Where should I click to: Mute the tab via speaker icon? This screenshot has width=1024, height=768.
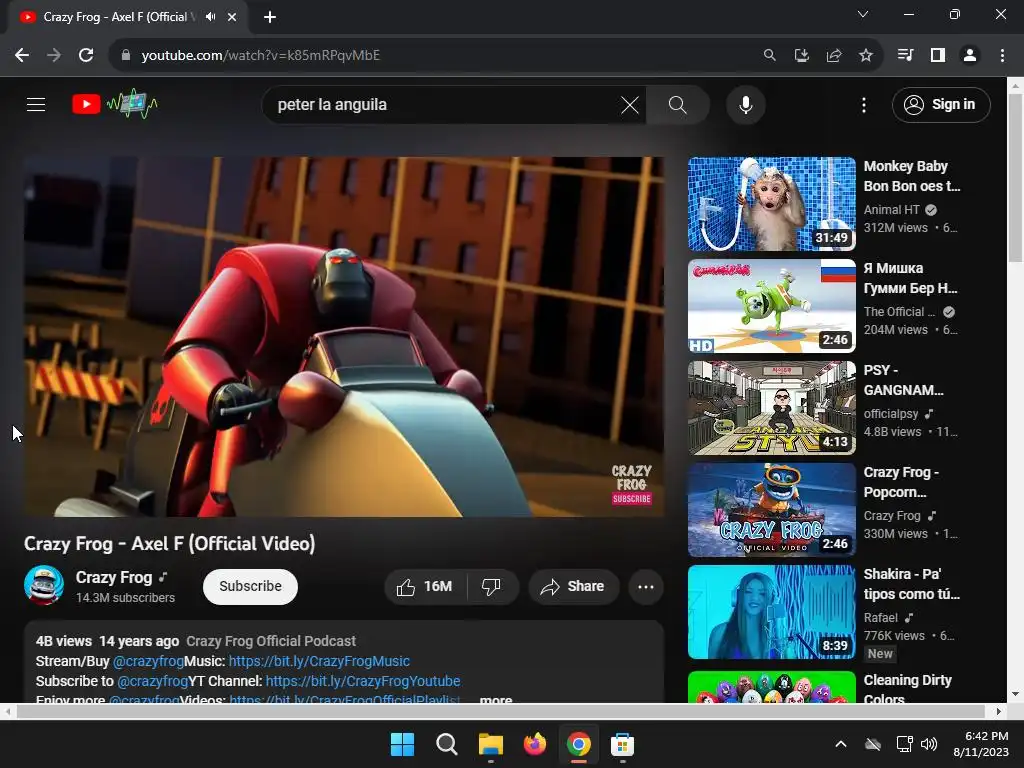tap(210, 17)
